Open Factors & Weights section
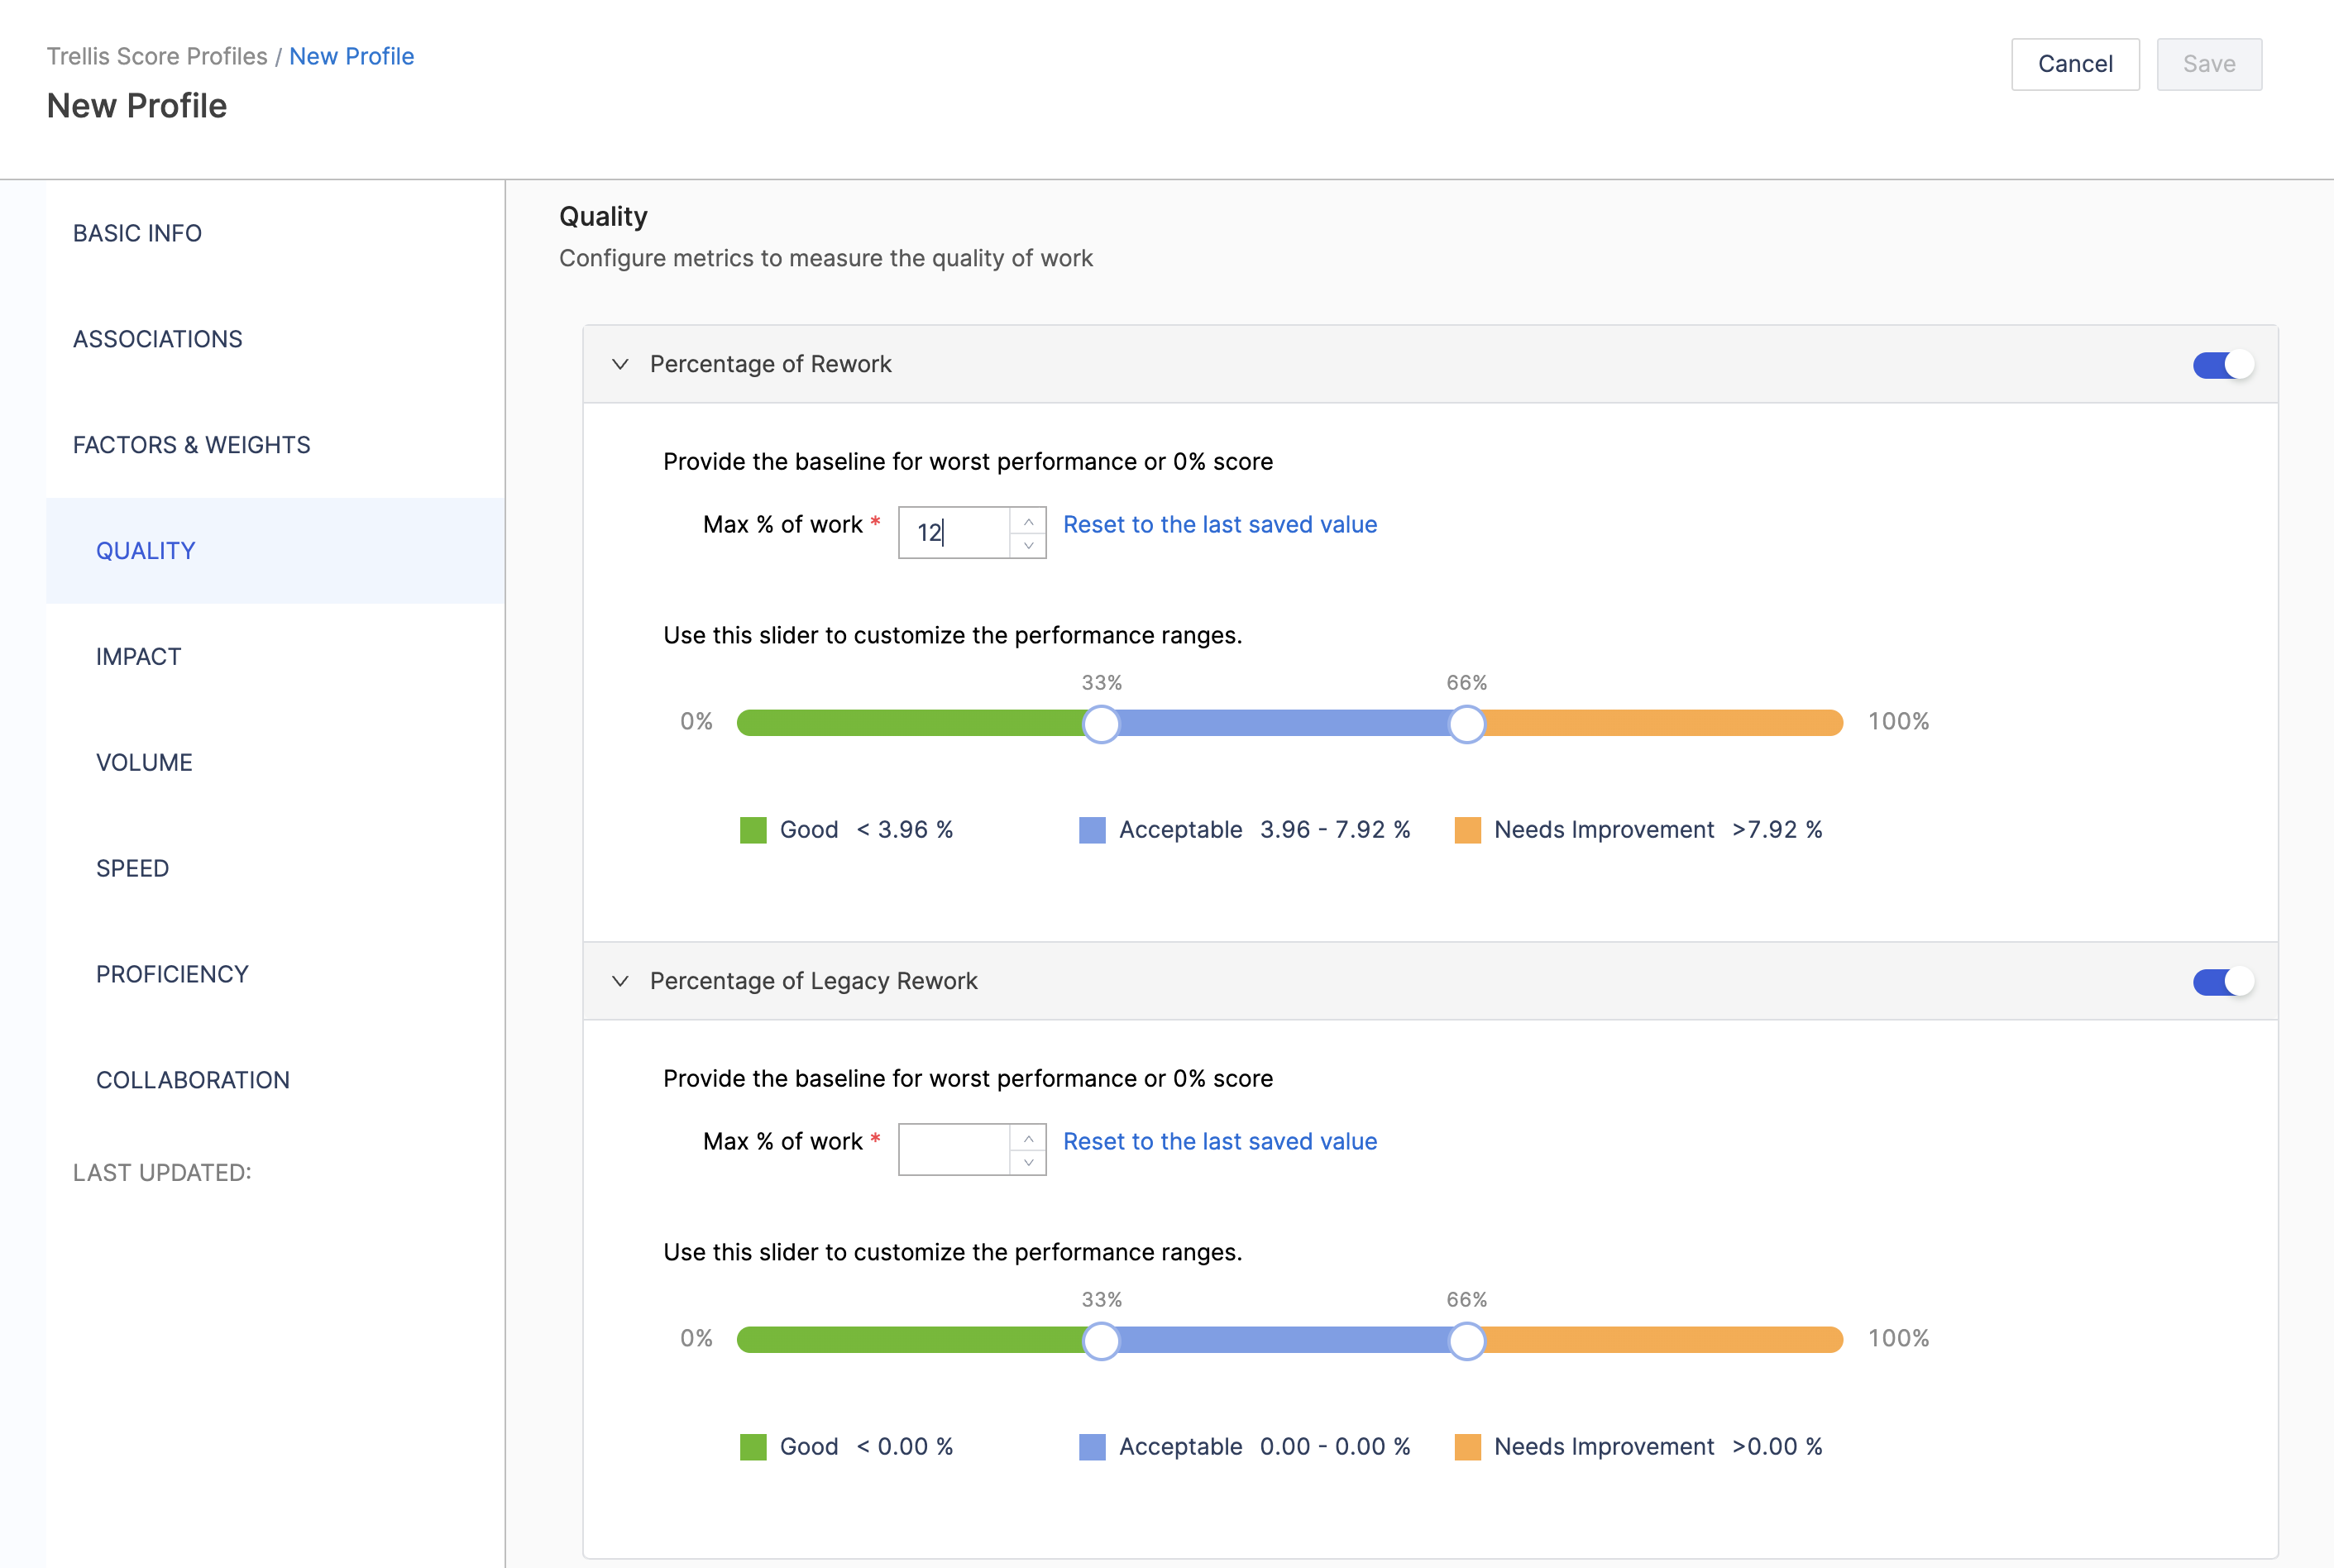The image size is (2334, 1568). (191, 445)
